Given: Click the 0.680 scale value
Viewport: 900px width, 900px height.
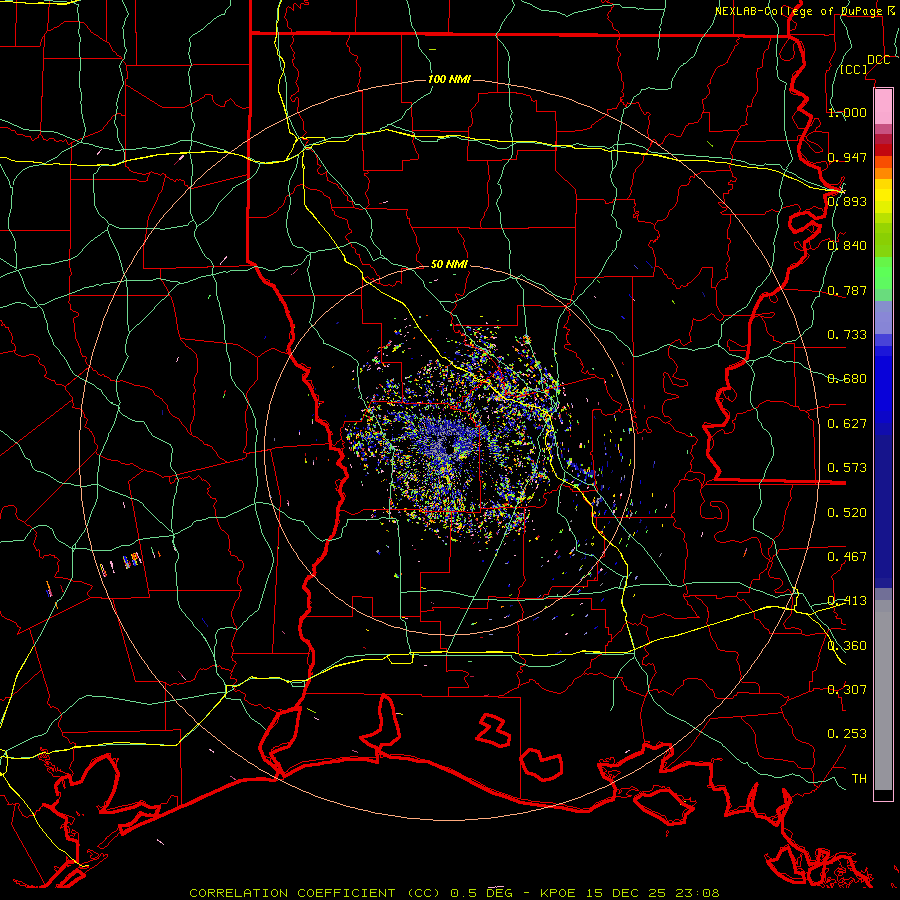Looking at the screenshot, I should [x=847, y=379].
